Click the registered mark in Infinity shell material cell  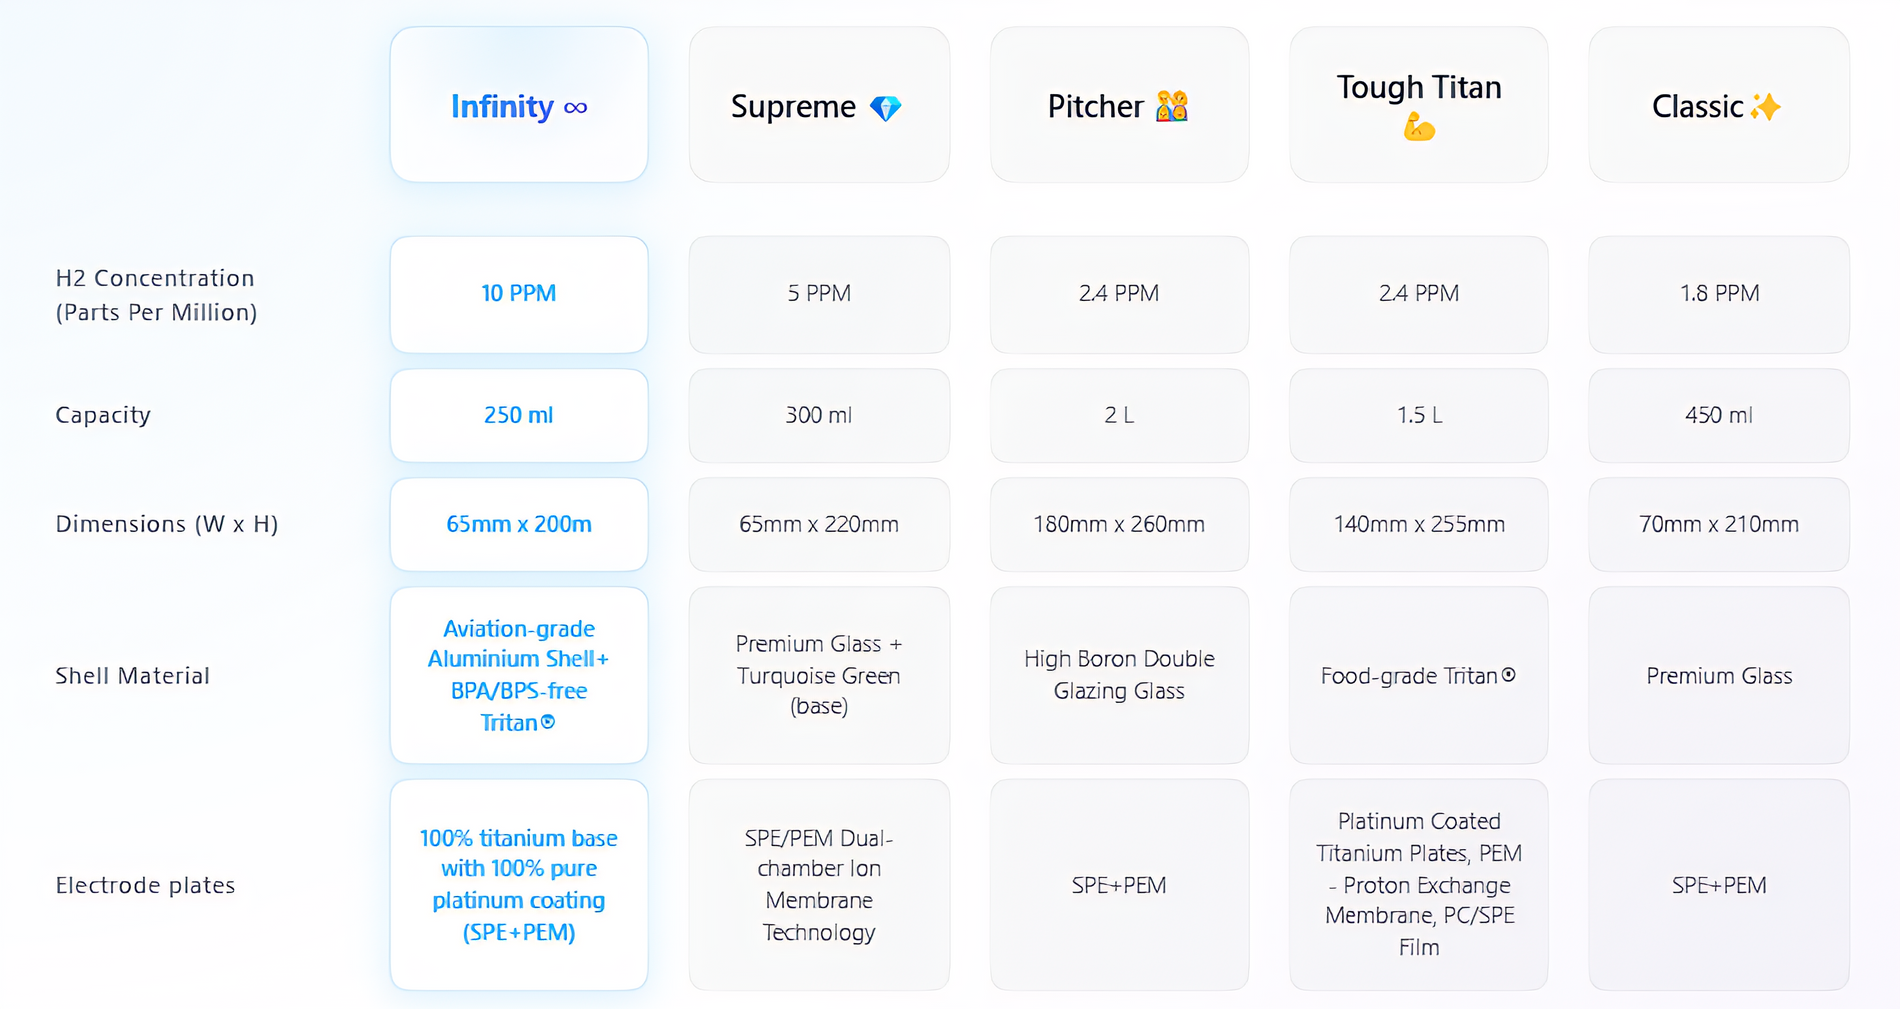(x=547, y=721)
